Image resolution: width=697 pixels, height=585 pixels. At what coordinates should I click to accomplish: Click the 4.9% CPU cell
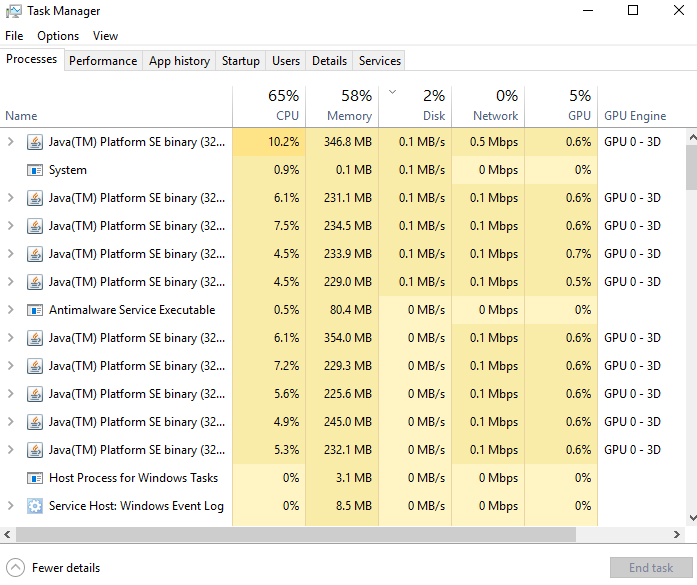point(269,422)
